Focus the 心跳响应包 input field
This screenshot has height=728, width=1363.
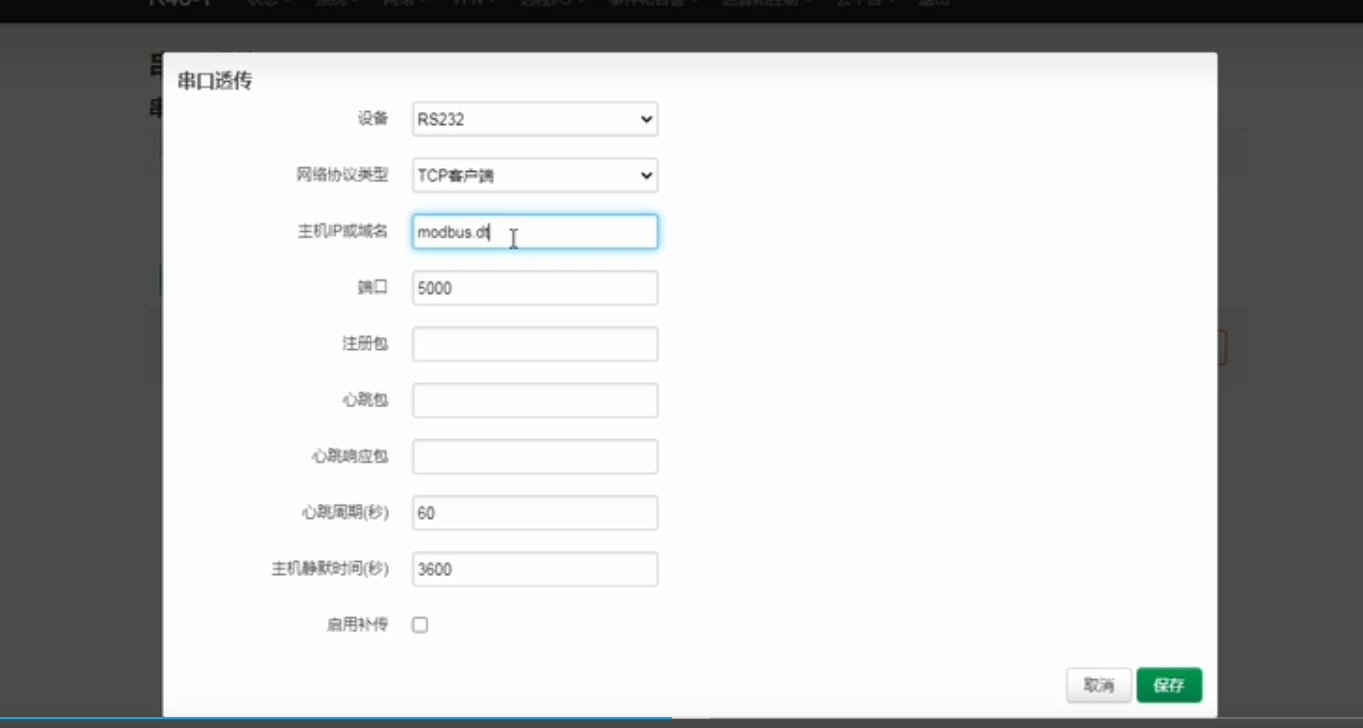click(534, 456)
